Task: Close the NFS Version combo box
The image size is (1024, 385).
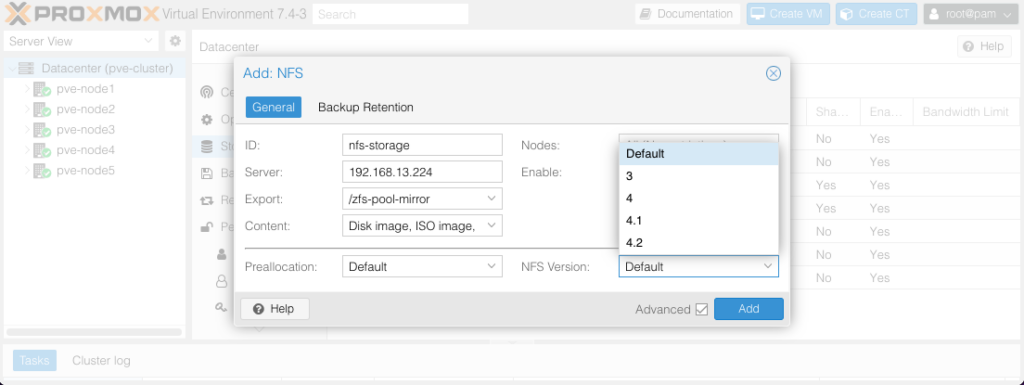Action: (x=768, y=266)
